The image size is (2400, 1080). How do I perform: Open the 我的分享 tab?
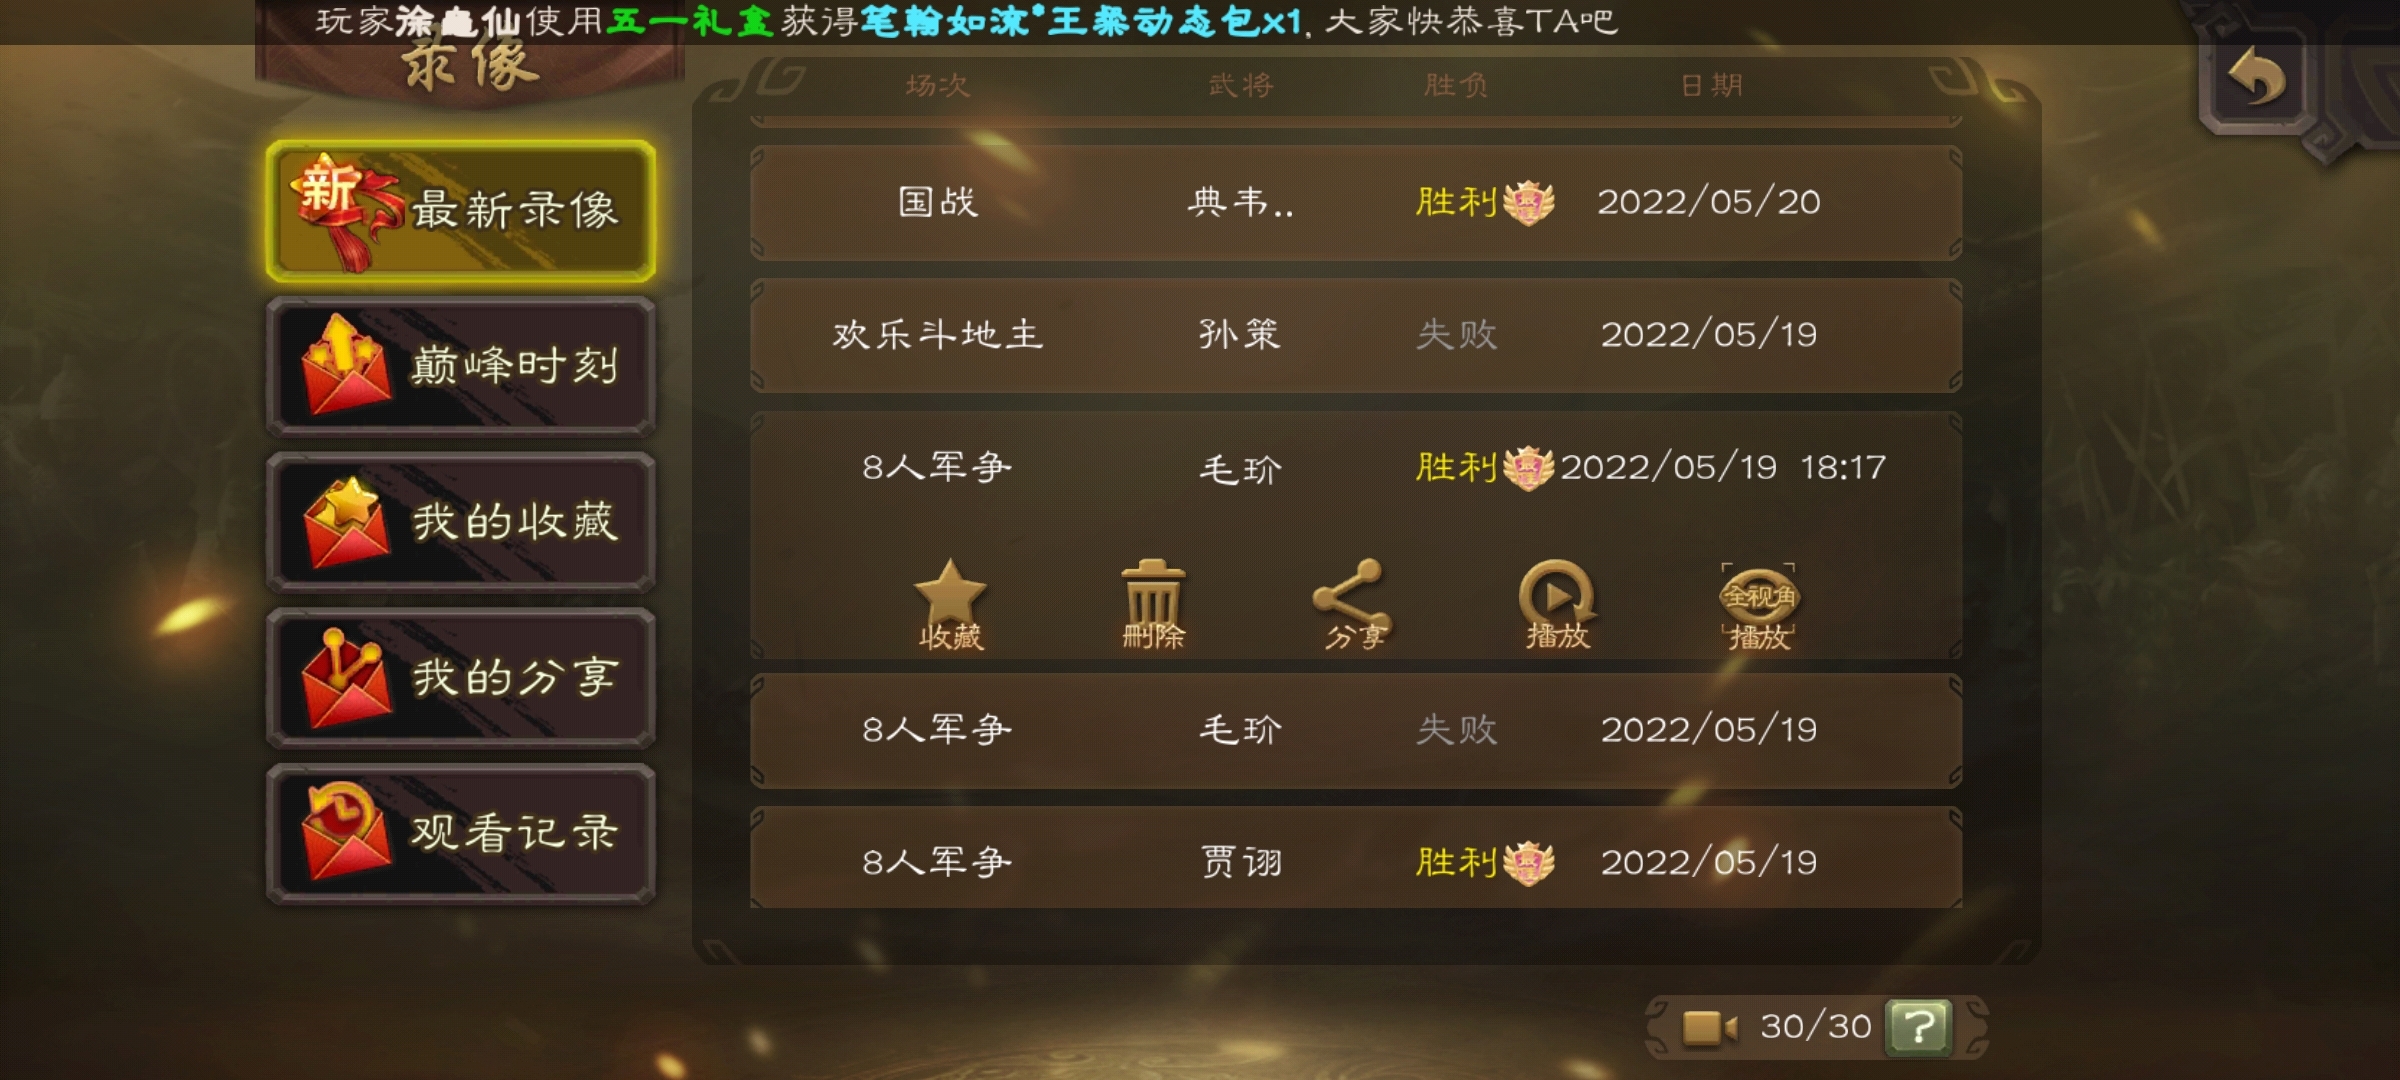click(x=461, y=678)
